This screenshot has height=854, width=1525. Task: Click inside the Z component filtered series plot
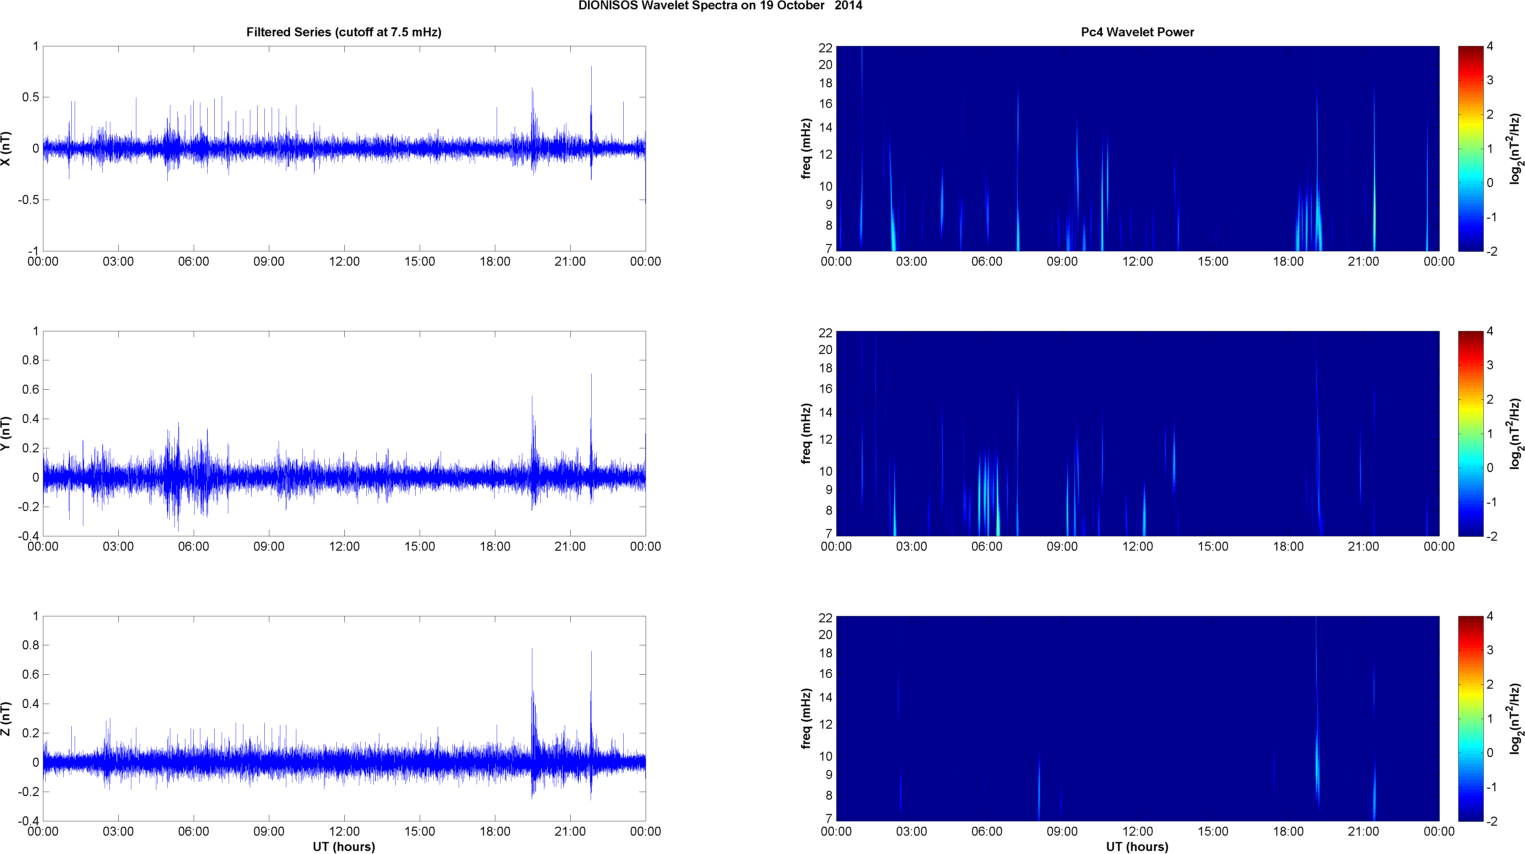[x=344, y=718]
